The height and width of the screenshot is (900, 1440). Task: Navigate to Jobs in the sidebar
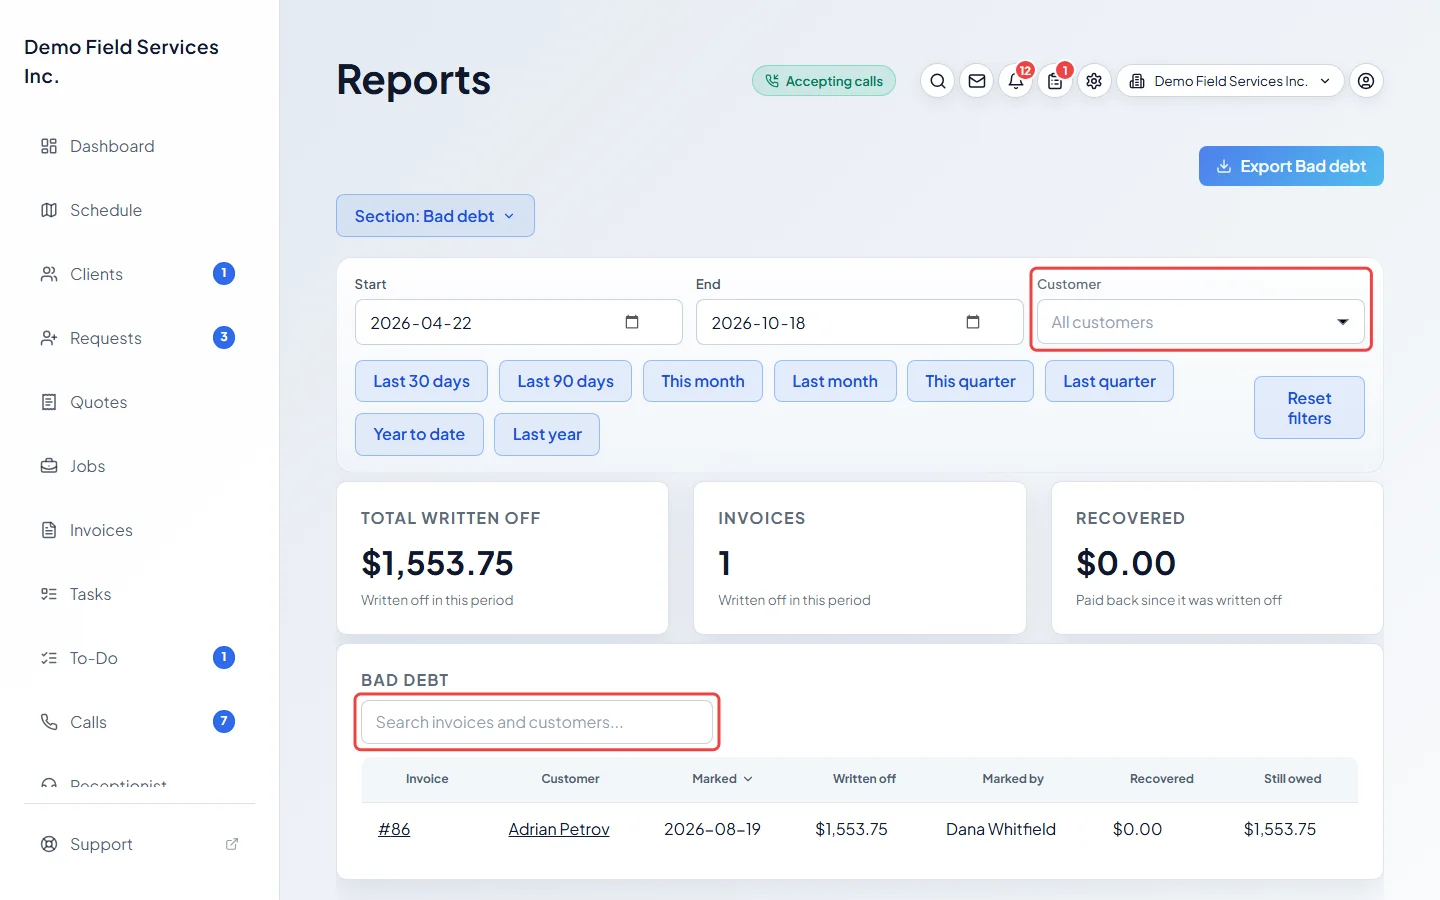coord(138,466)
